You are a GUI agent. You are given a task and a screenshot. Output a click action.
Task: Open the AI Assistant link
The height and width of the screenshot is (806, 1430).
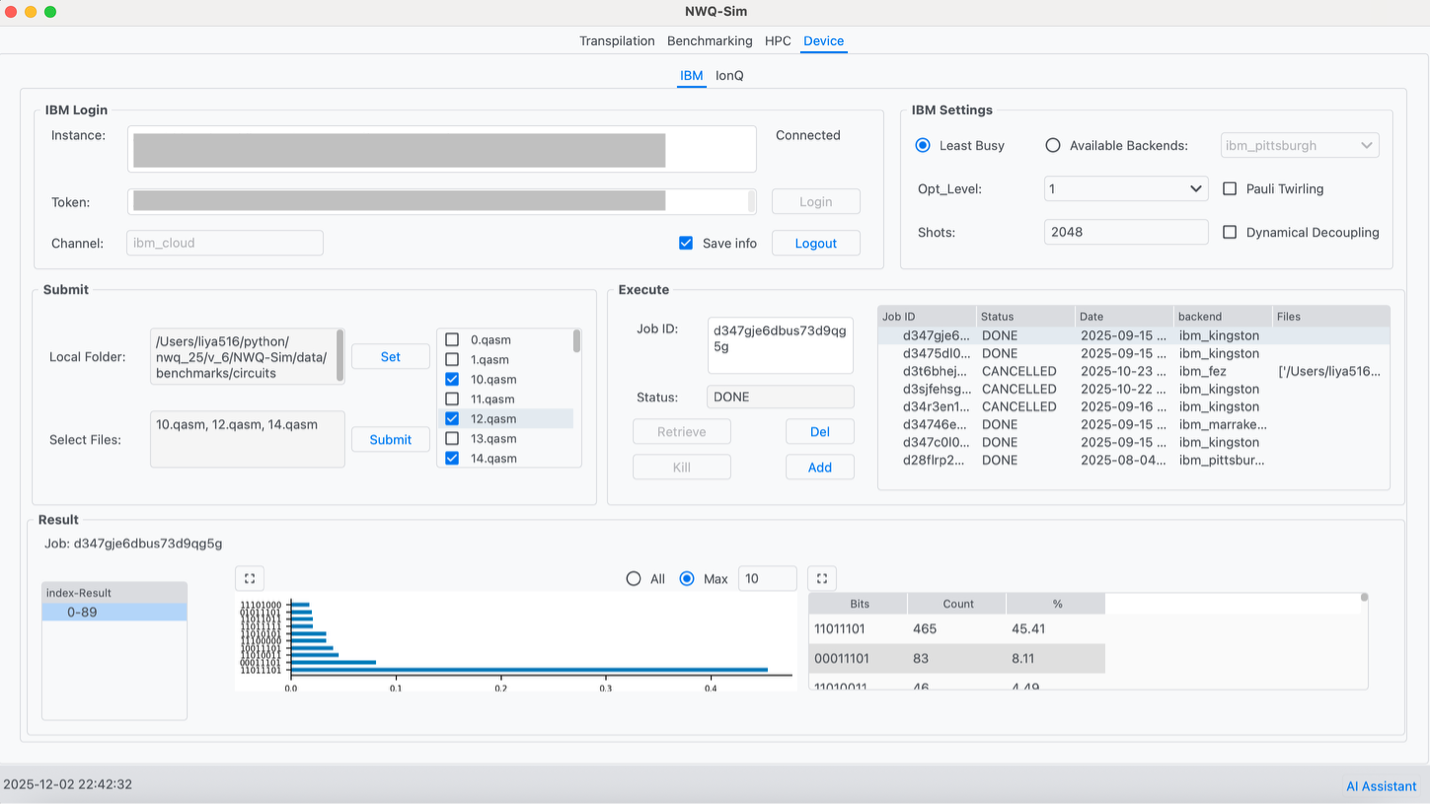(1381, 786)
